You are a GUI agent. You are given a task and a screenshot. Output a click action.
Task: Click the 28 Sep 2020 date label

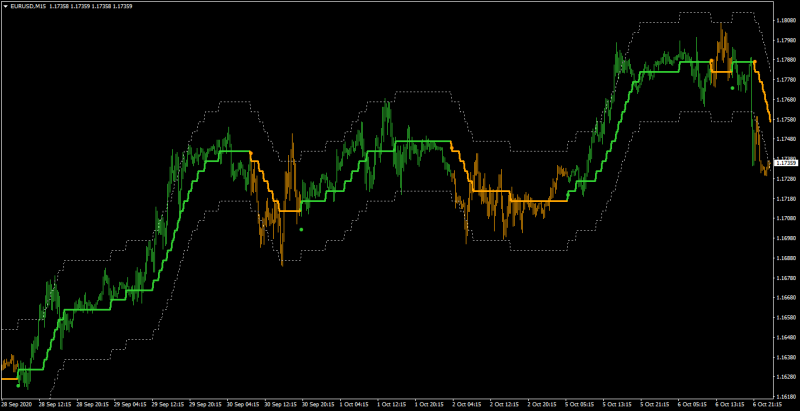16,403
